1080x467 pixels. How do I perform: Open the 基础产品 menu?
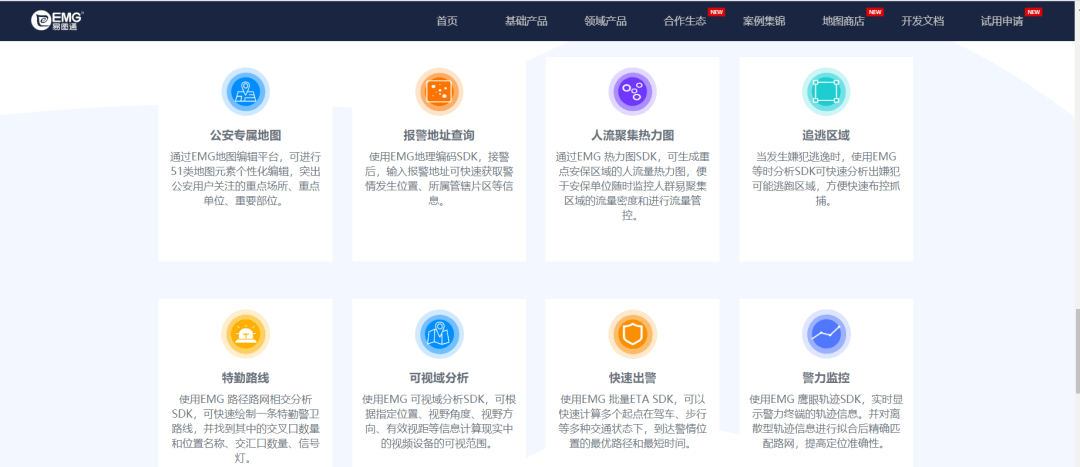[526, 21]
